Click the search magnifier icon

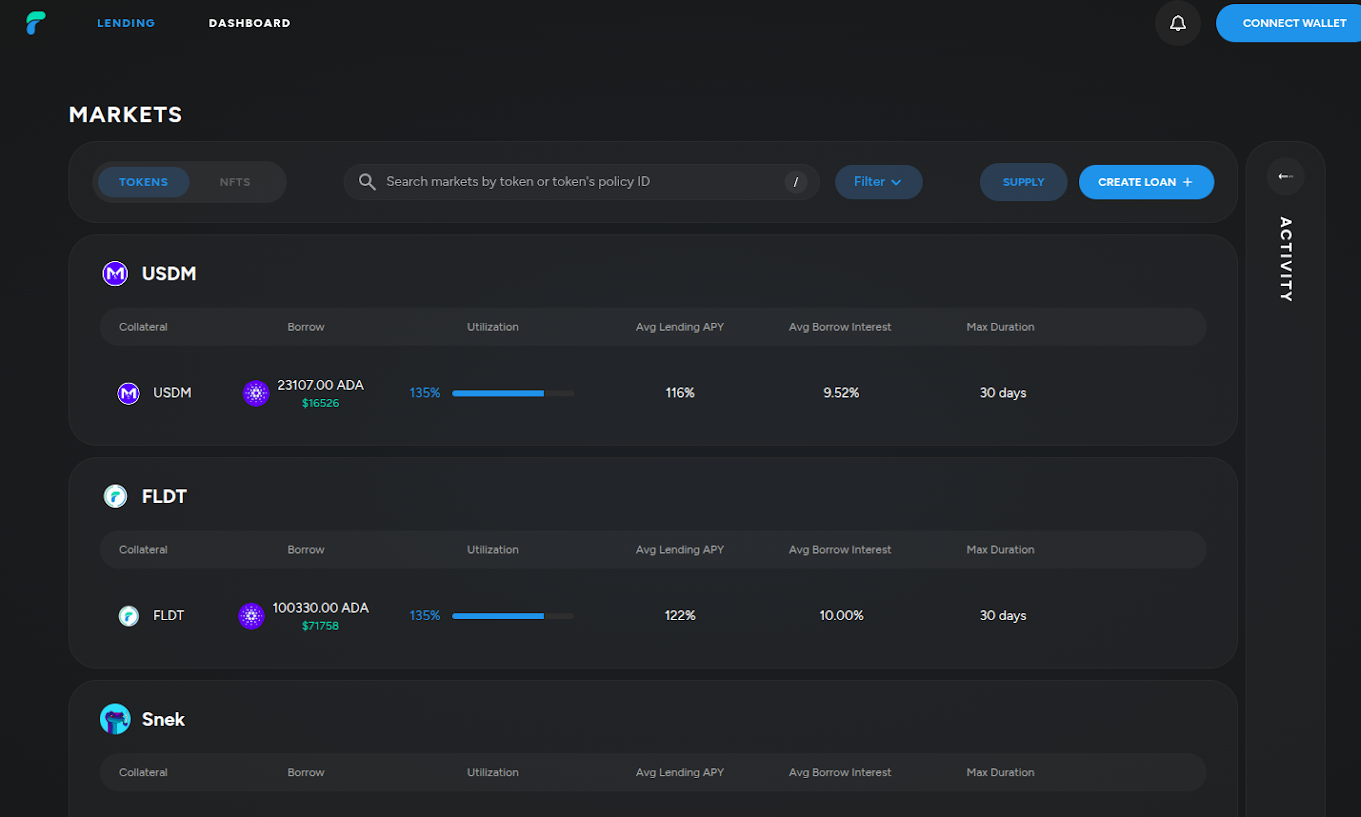point(367,182)
